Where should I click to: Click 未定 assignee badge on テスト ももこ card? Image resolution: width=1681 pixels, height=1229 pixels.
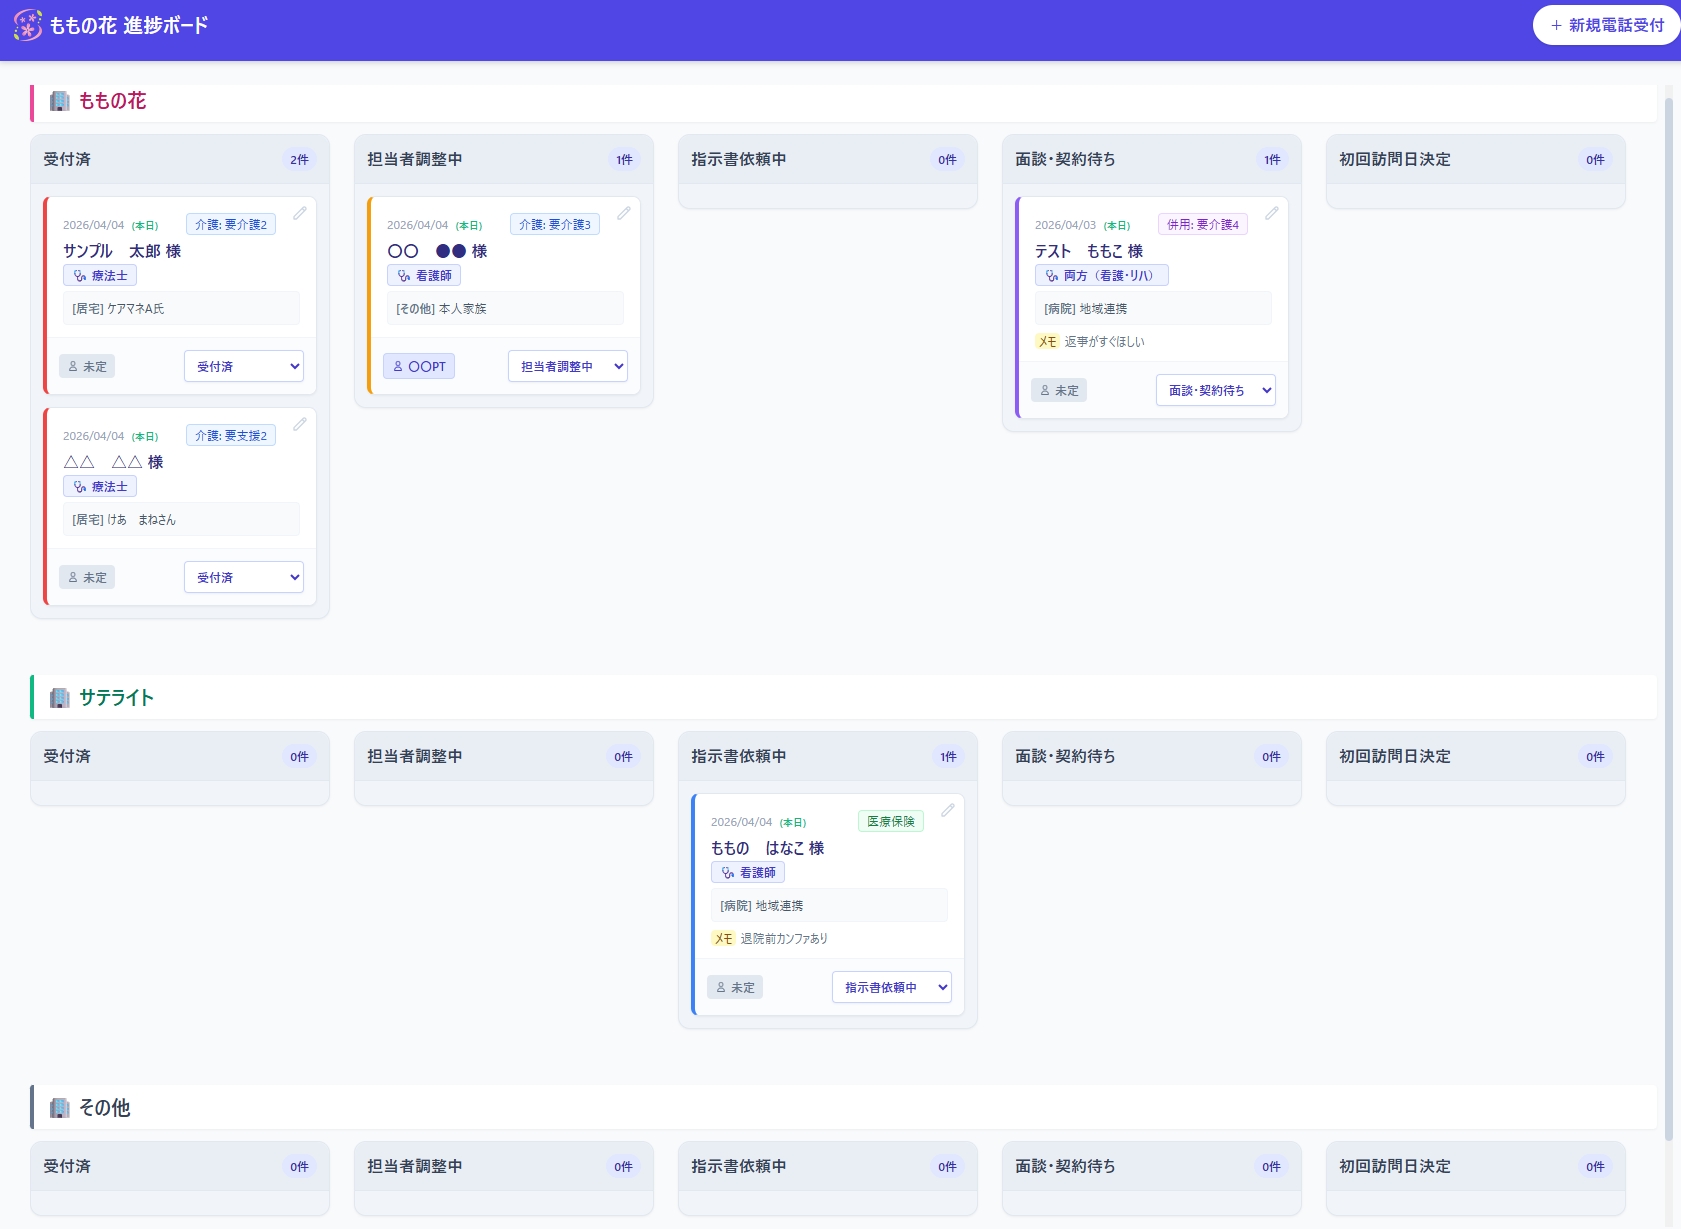(1058, 390)
